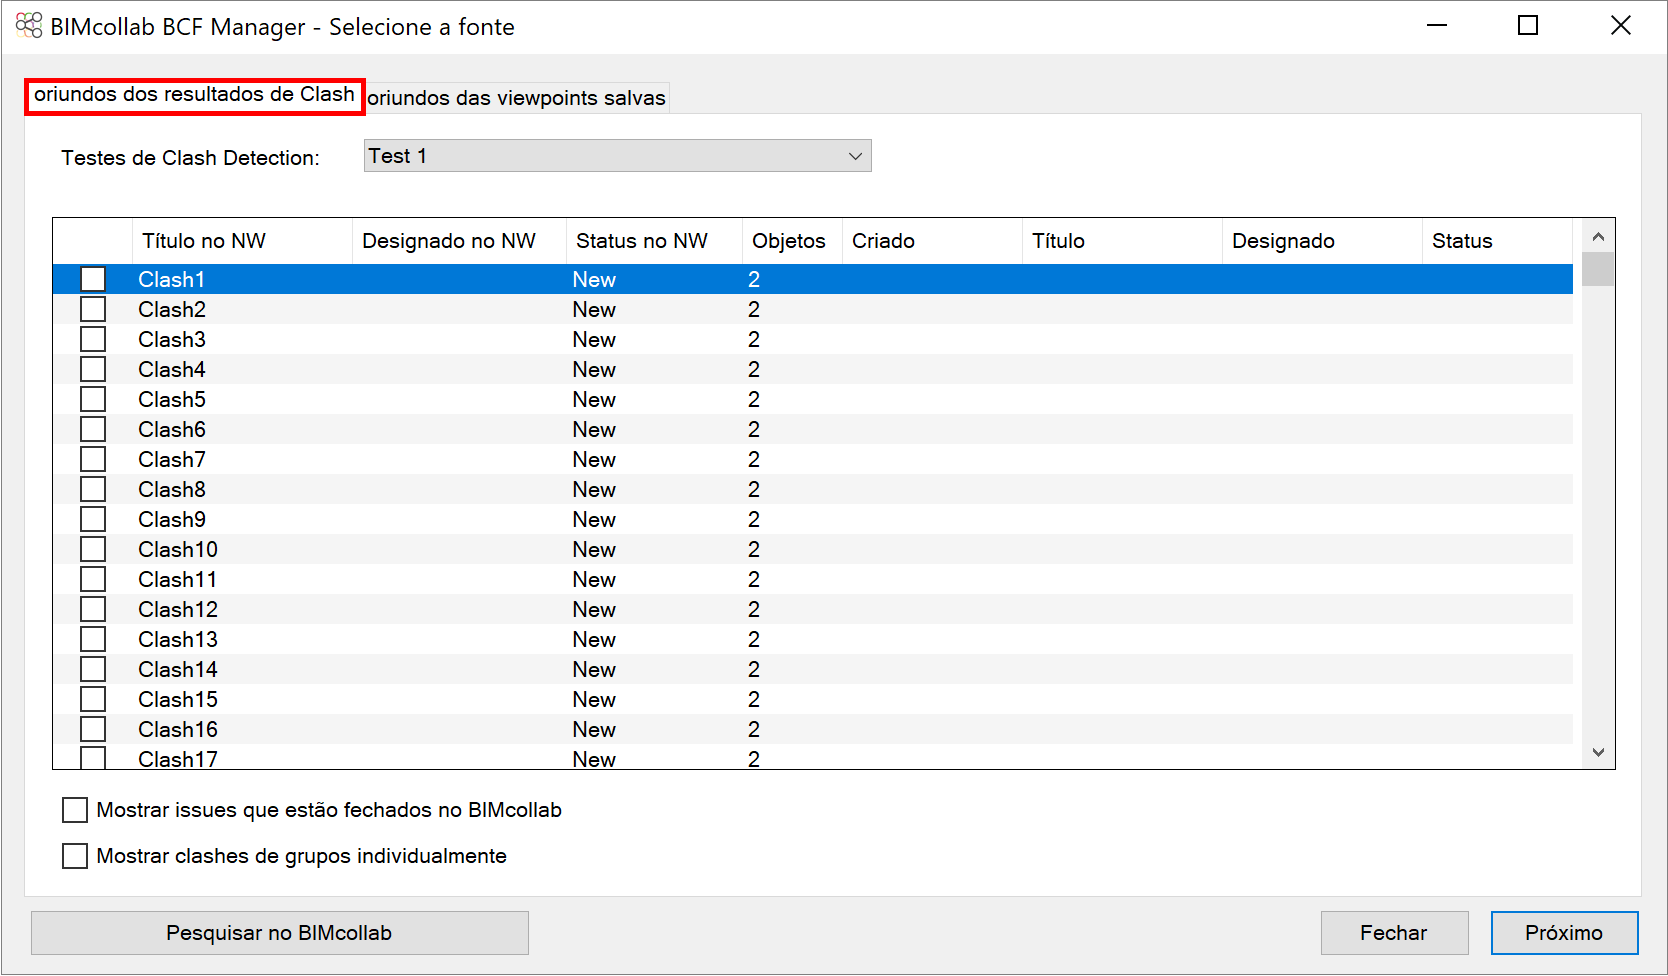Maximize the BCF Manager window
The height and width of the screenshot is (976, 1668).
(1528, 26)
